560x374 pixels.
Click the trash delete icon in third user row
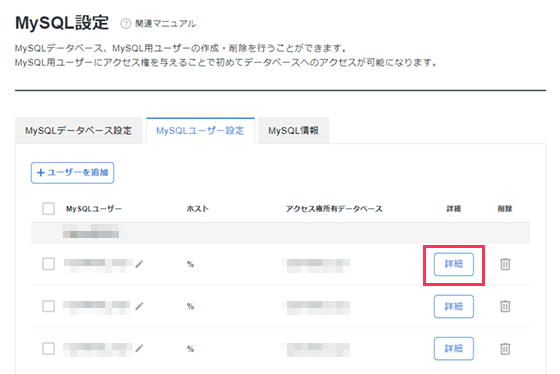tap(505, 349)
